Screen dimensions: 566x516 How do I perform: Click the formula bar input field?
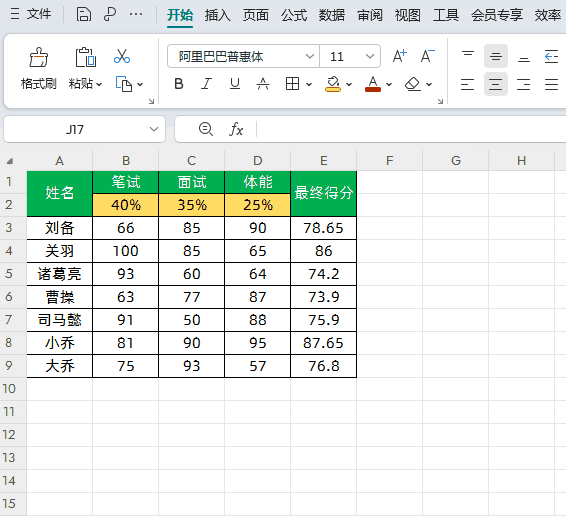tap(411, 129)
